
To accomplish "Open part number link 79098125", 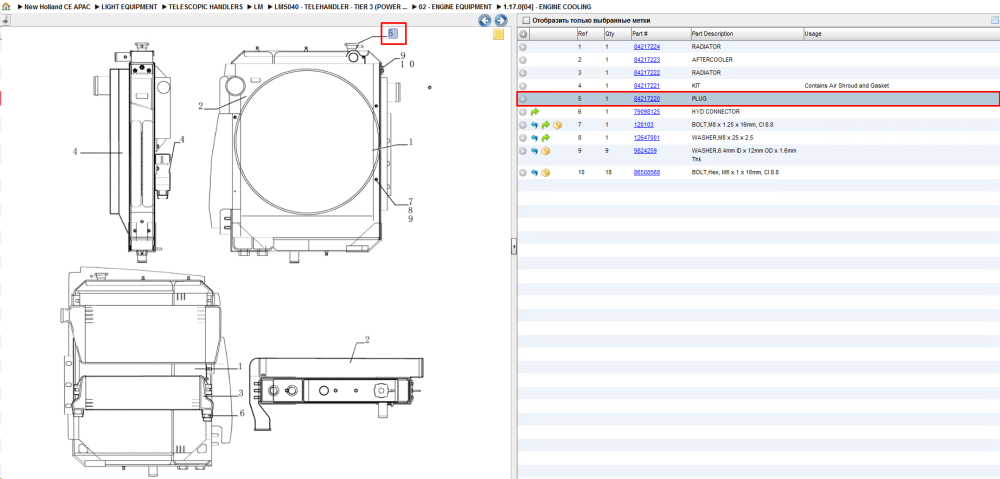I will pyautogui.click(x=646, y=112).
